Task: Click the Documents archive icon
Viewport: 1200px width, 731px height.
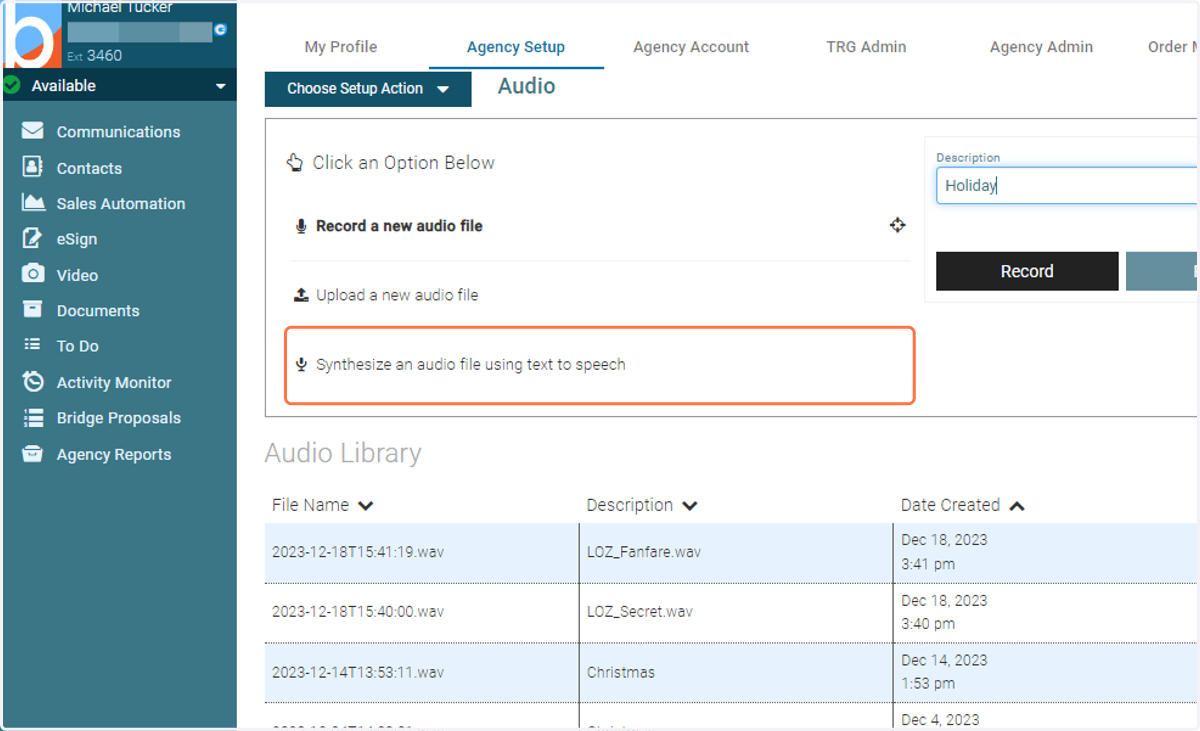Action: [33, 310]
